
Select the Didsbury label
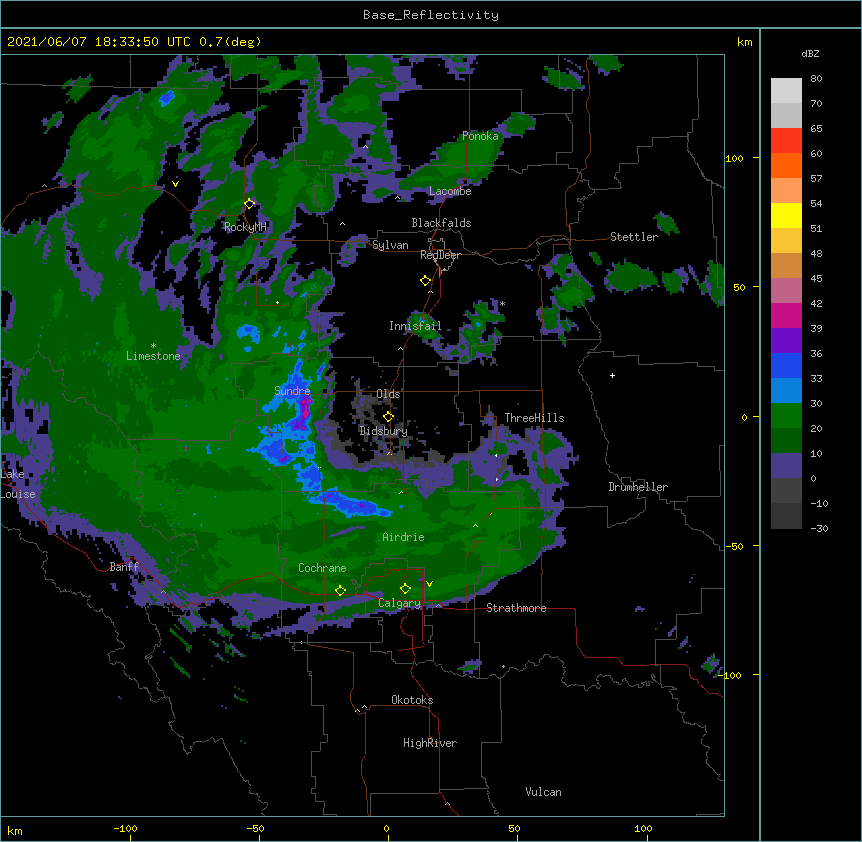[384, 431]
